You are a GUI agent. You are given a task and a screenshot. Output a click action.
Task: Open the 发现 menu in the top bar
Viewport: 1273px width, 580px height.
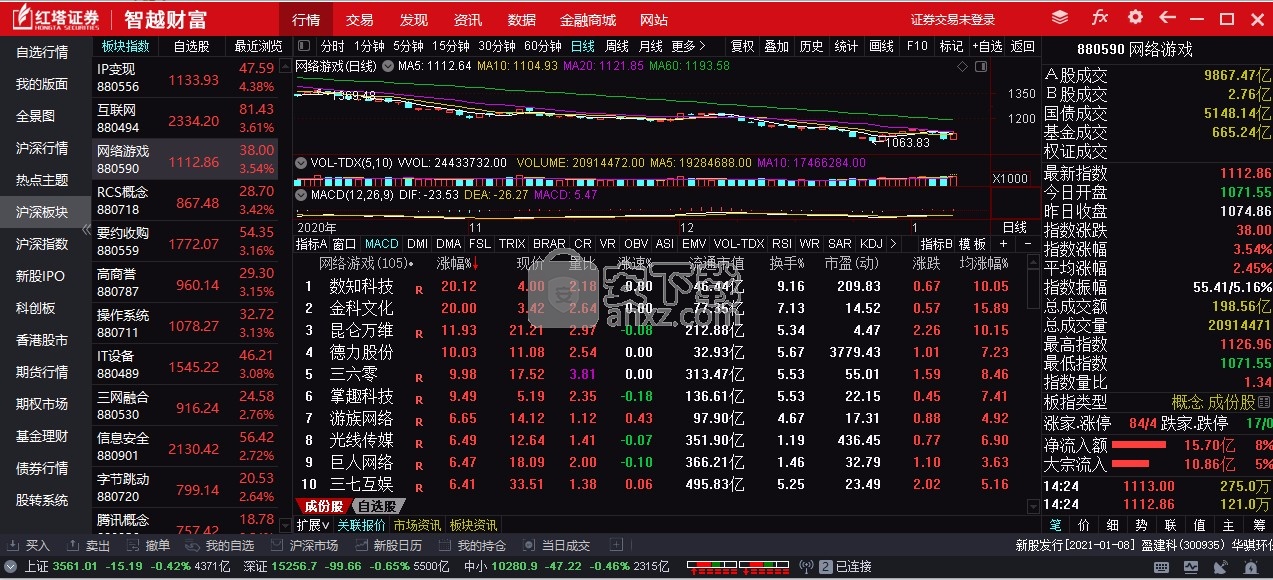click(413, 19)
